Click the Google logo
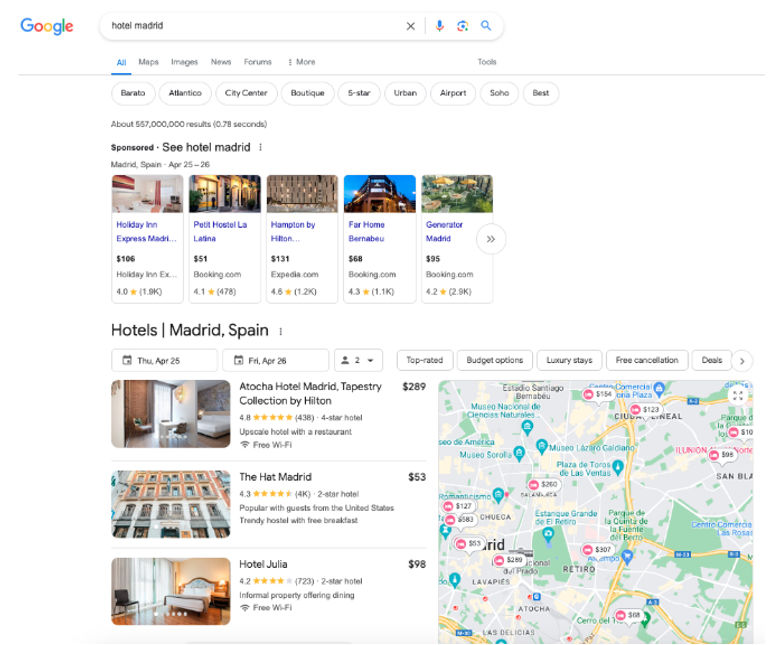The height and width of the screenshot is (645, 780). (47, 26)
